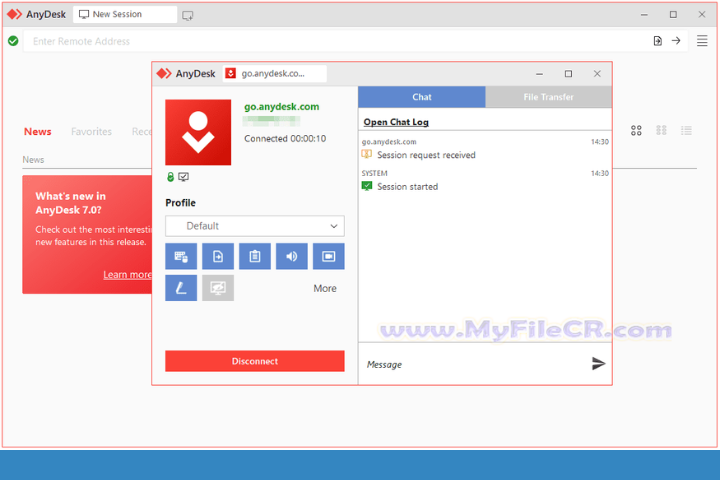Toggle sound transmission permission

pos(292,256)
